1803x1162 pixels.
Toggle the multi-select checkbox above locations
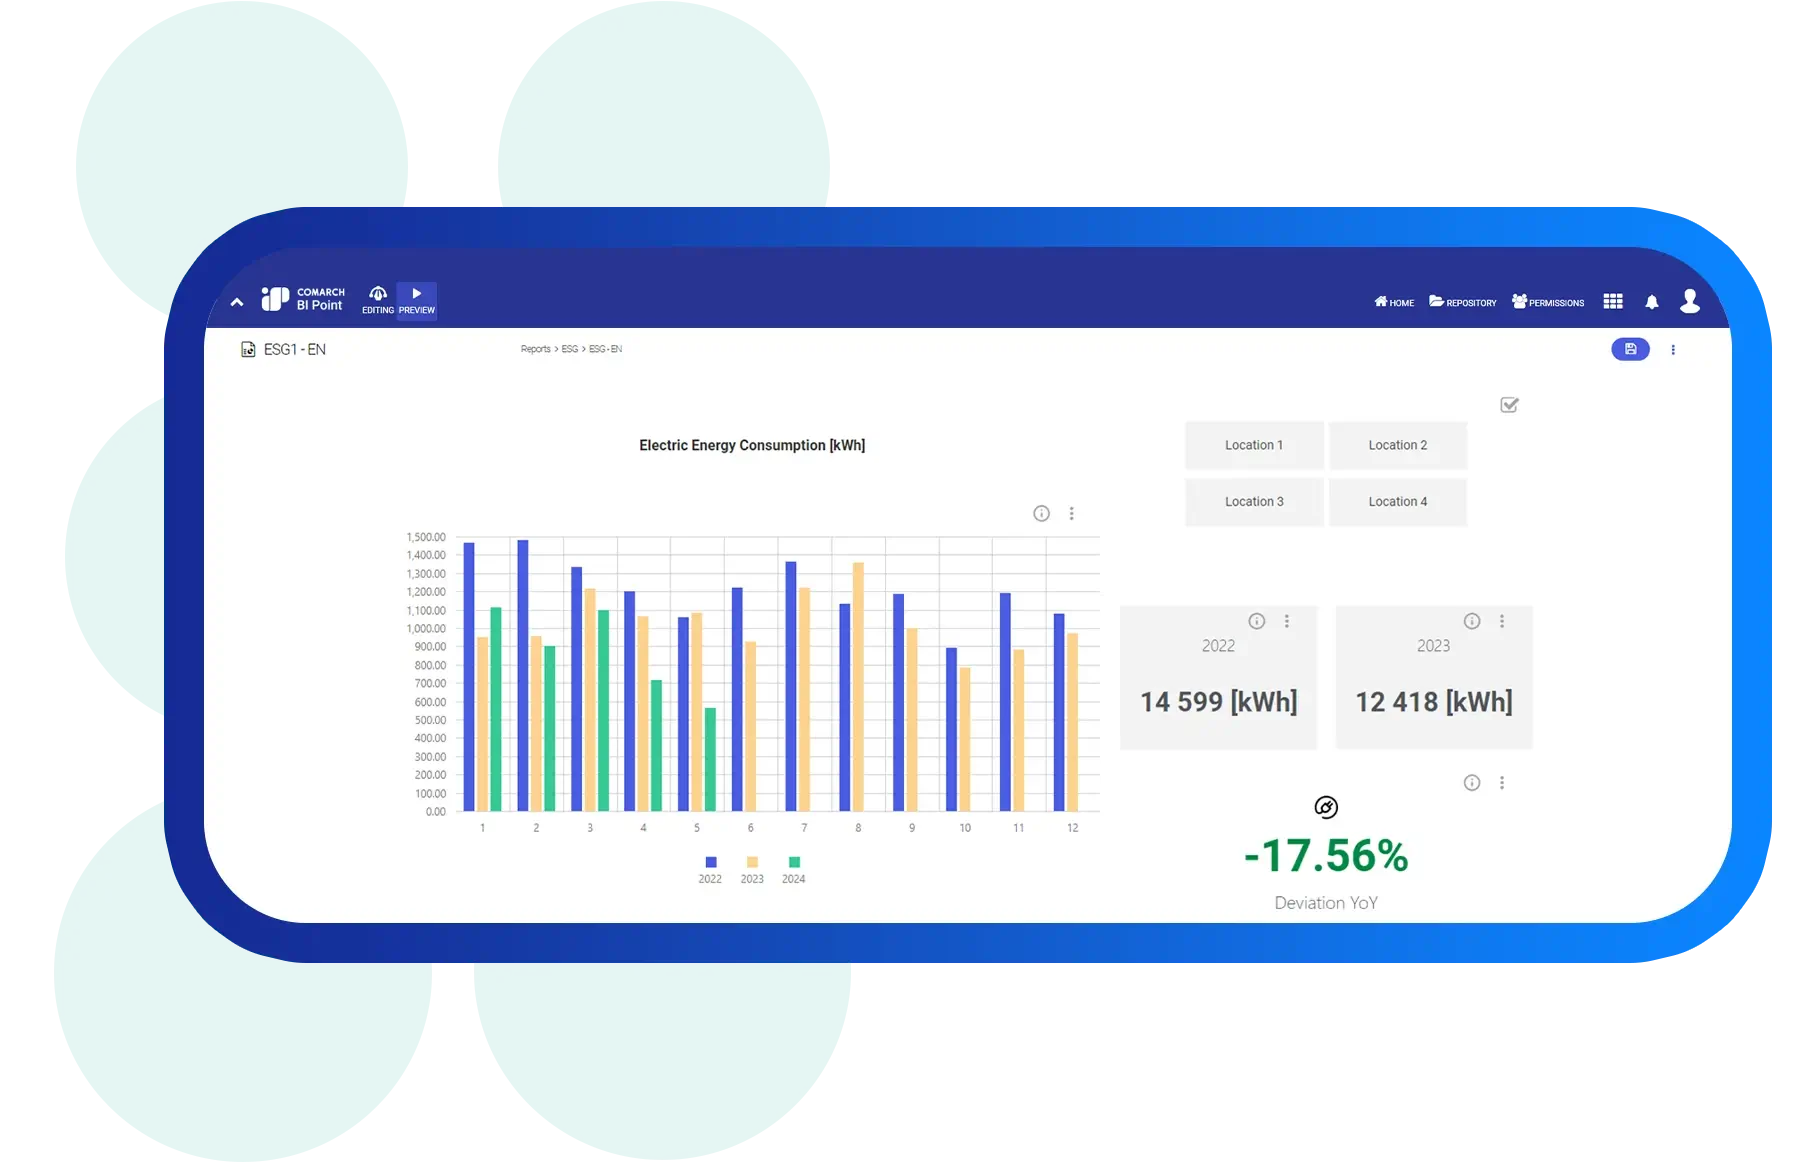(1509, 405)
